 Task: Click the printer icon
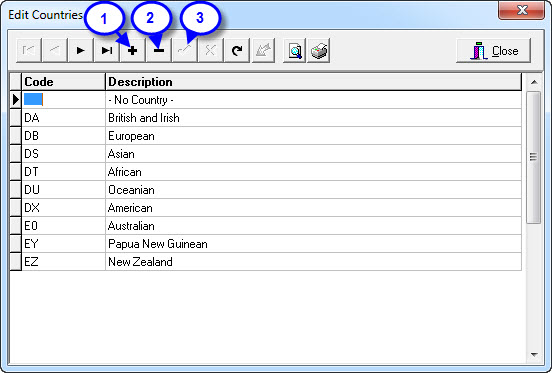[x=319, y=51]
